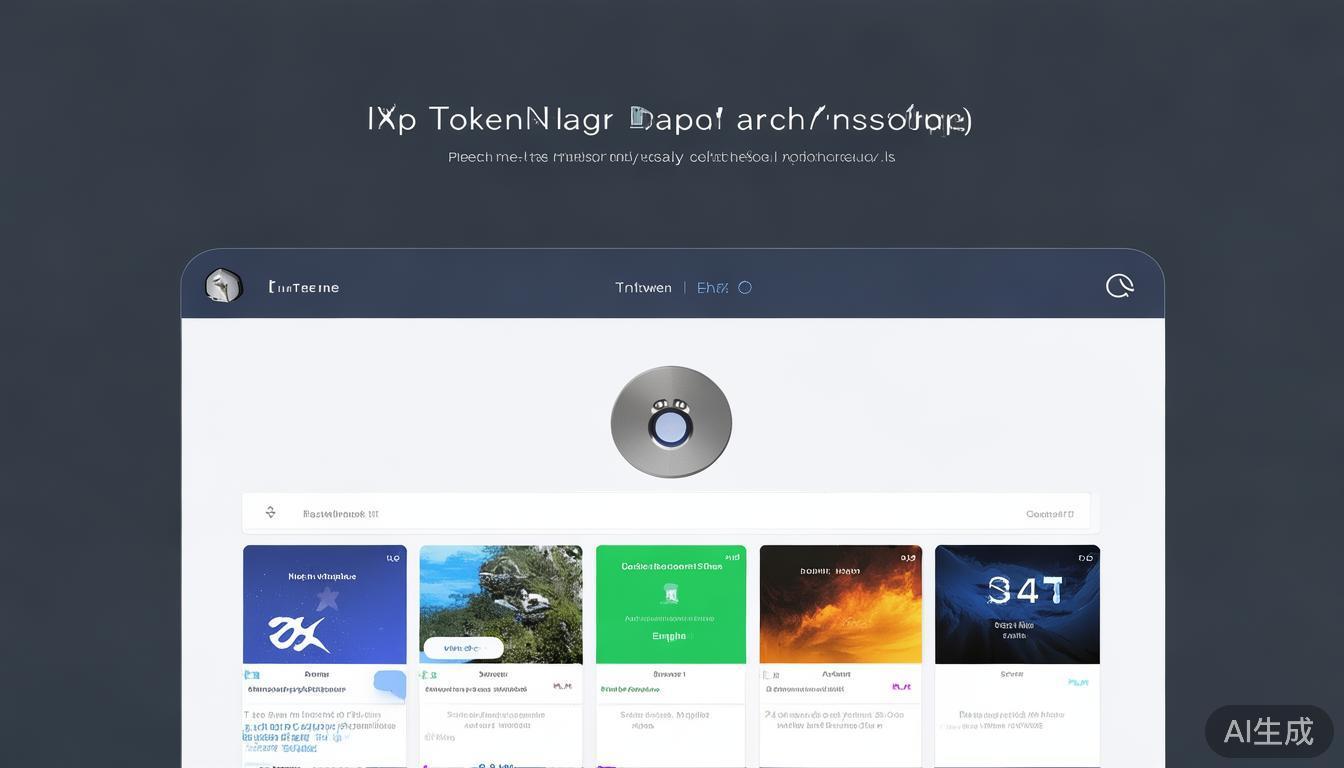The width and height of the screenshot is (1344, 768).
Task: Switch to the blue highlighted header tab
Action: pyautogui.click(x=712, y=288)
